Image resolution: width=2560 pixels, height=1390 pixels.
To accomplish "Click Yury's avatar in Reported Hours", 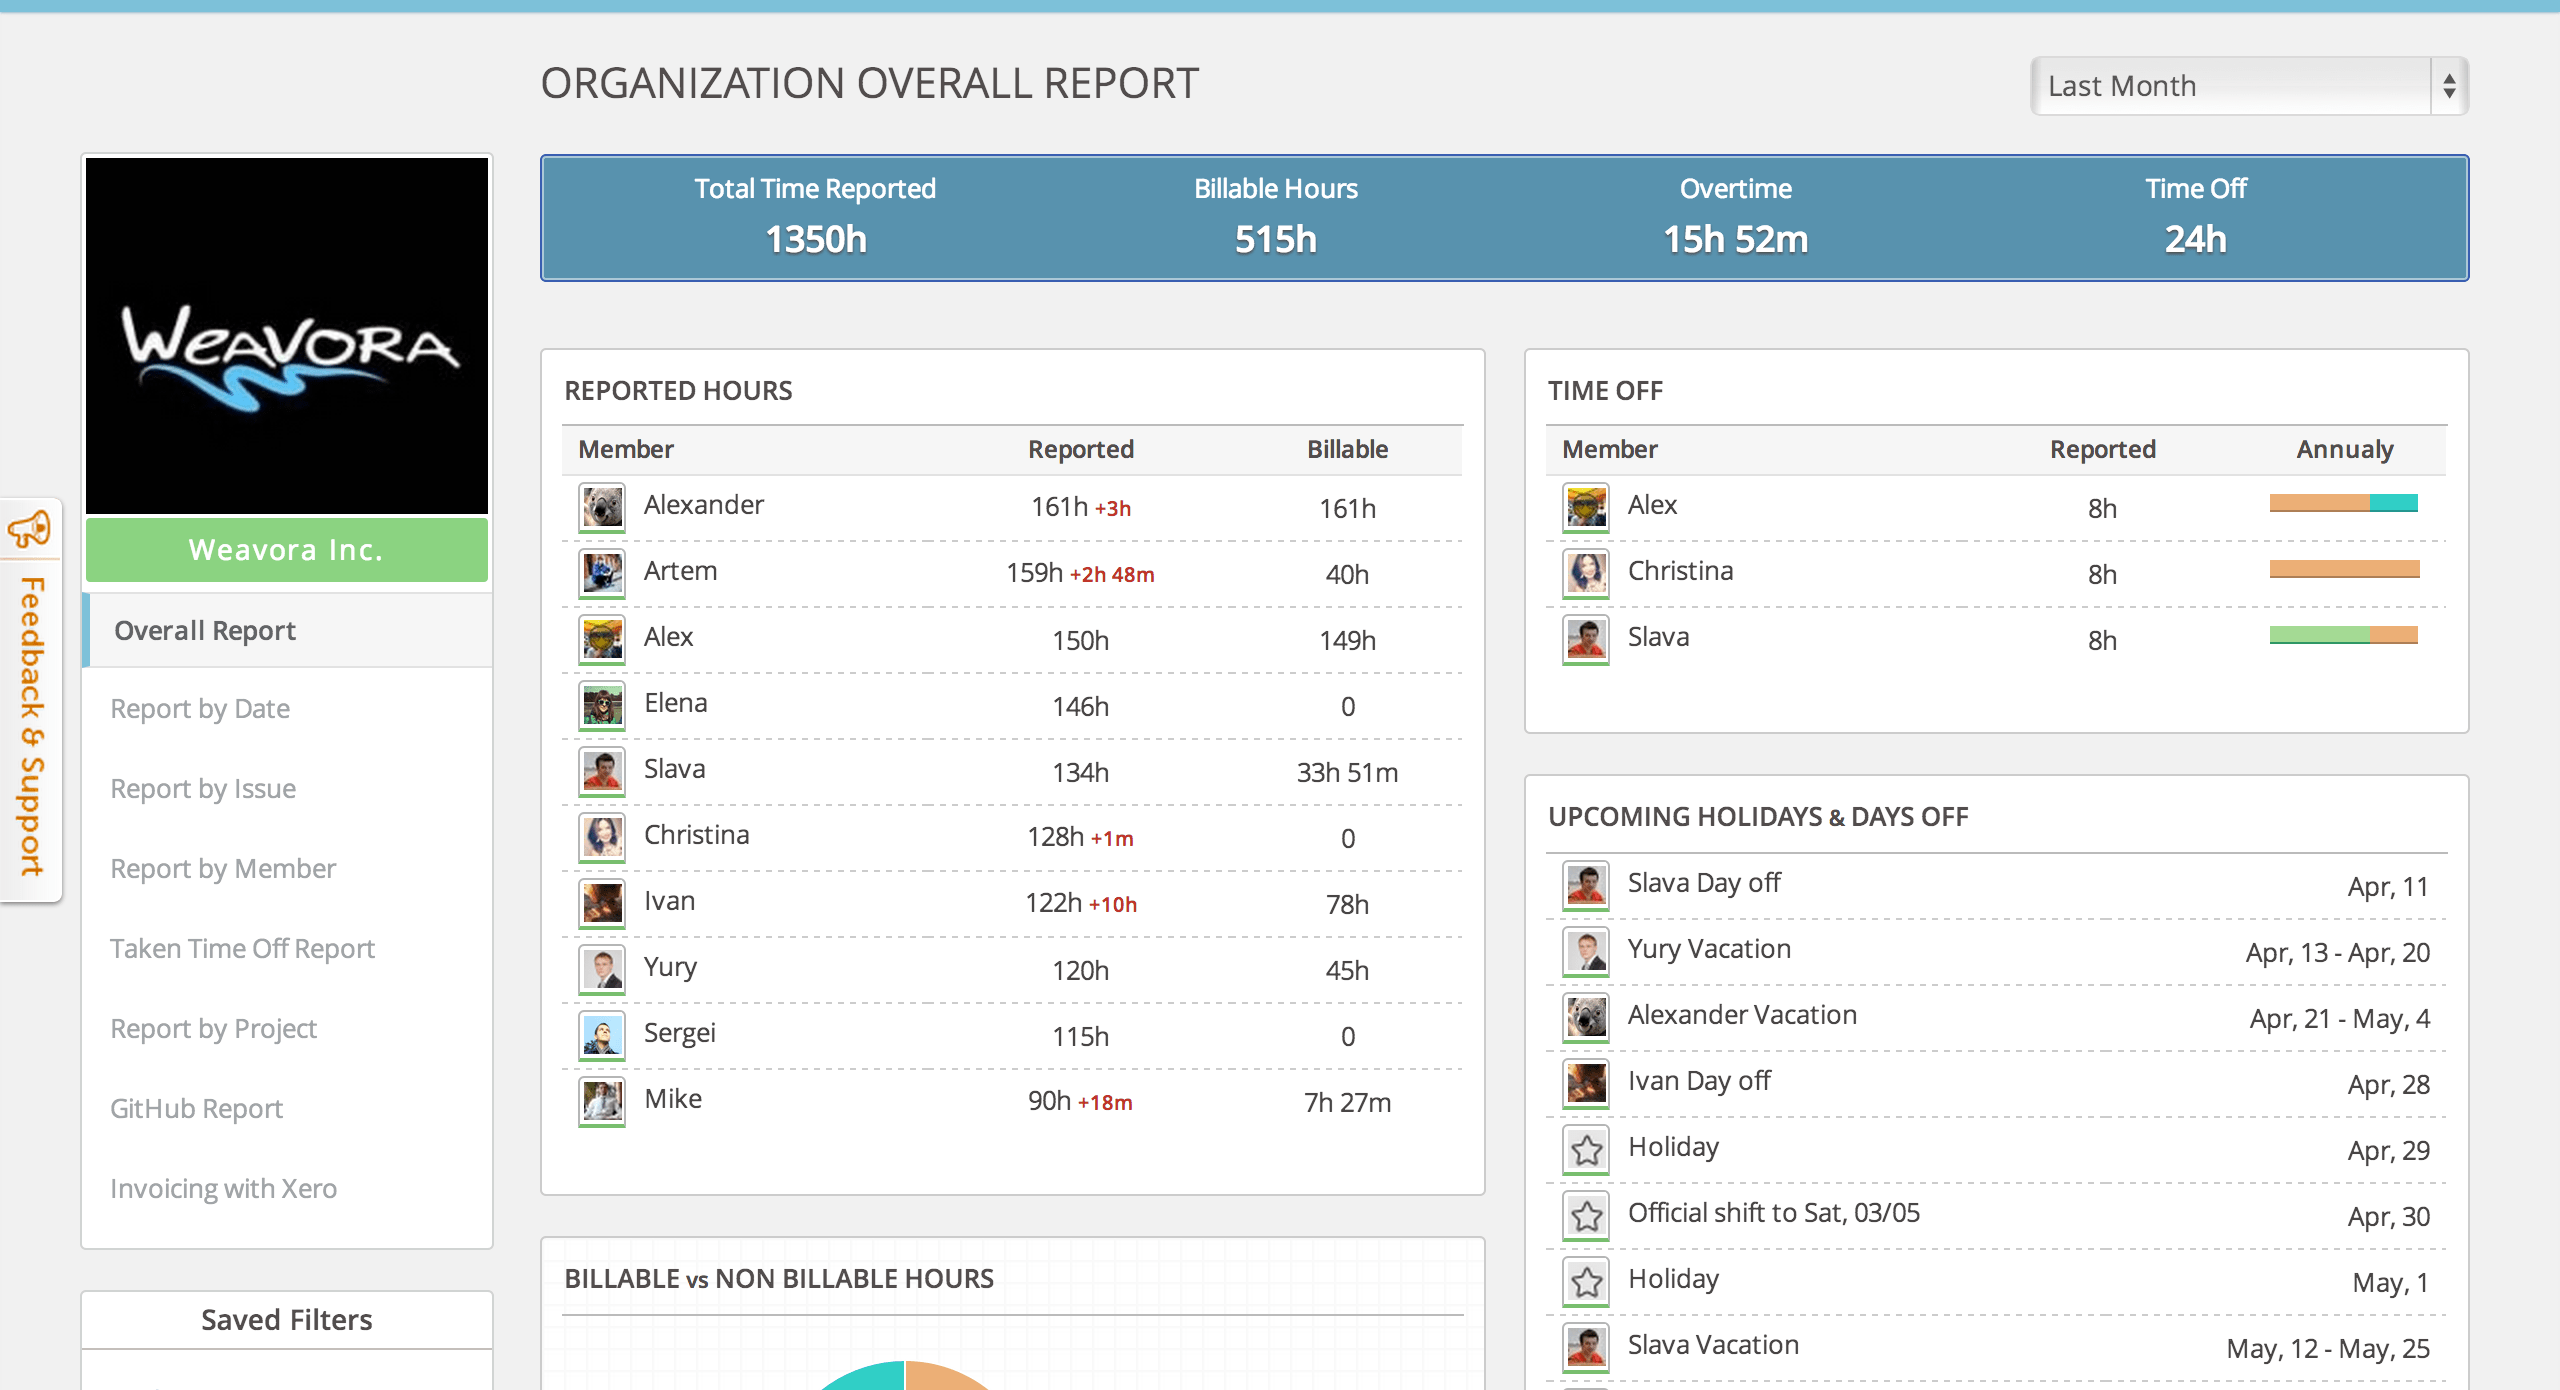I will pos(602,970).
